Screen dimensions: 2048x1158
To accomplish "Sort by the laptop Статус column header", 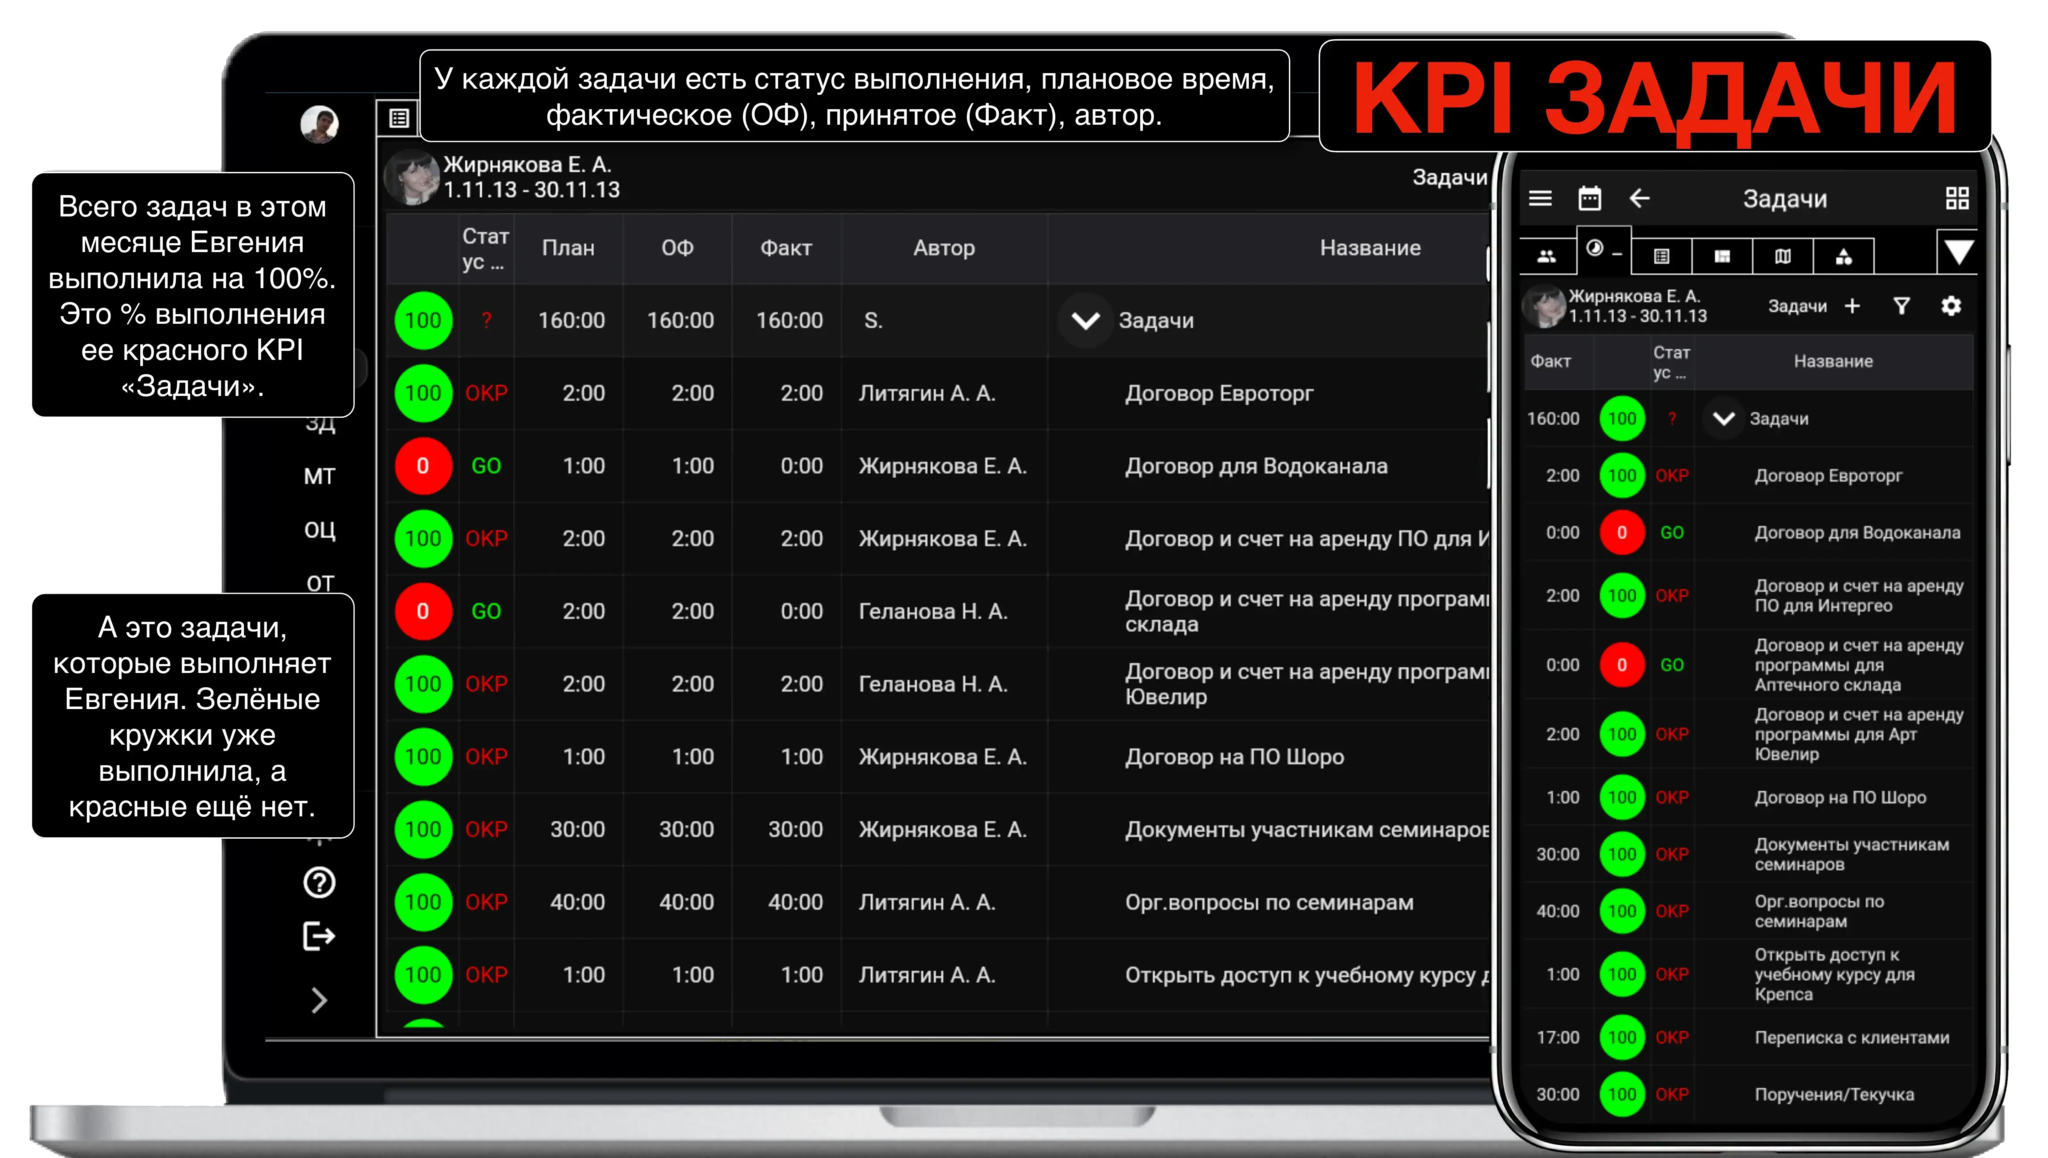I will (x=485, y=249).
